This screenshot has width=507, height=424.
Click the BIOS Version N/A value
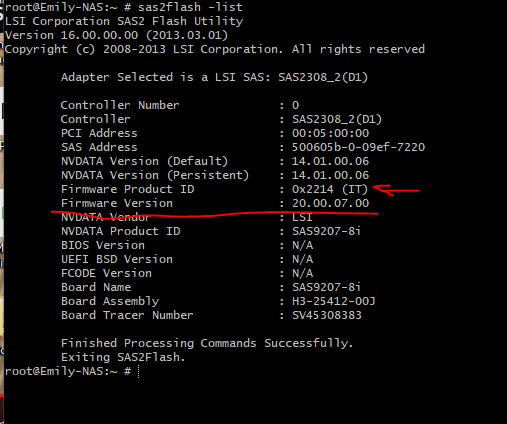click(x=302, y=245)
